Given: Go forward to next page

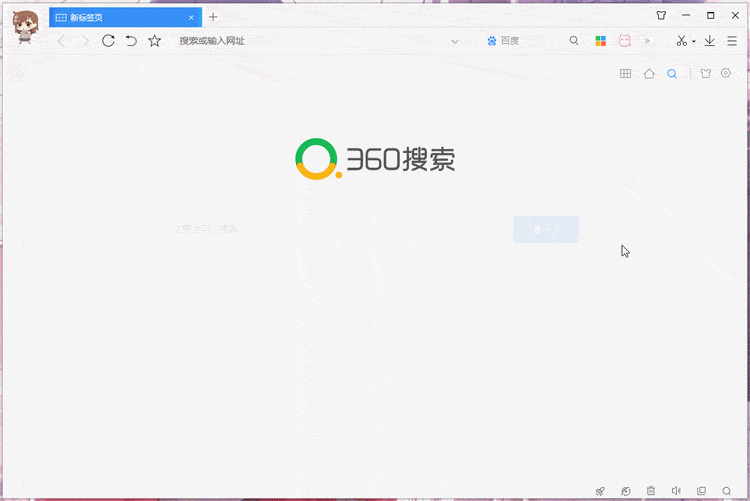Looking at the screenshot, I should (x=85, y=41).
